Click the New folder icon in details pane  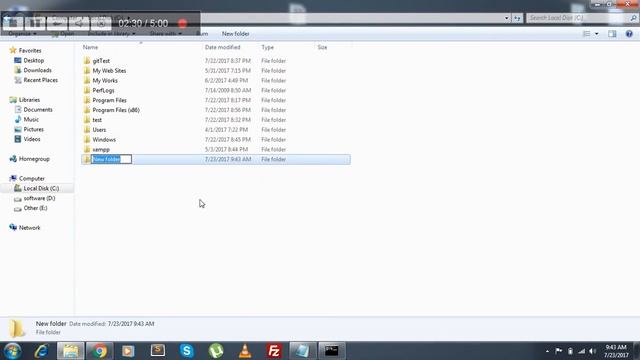pos(17,328)
